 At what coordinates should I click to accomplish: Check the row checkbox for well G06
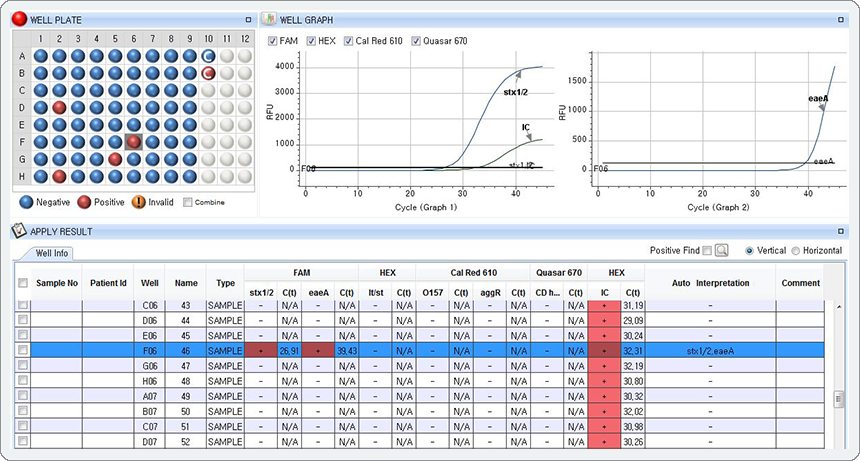22,367
